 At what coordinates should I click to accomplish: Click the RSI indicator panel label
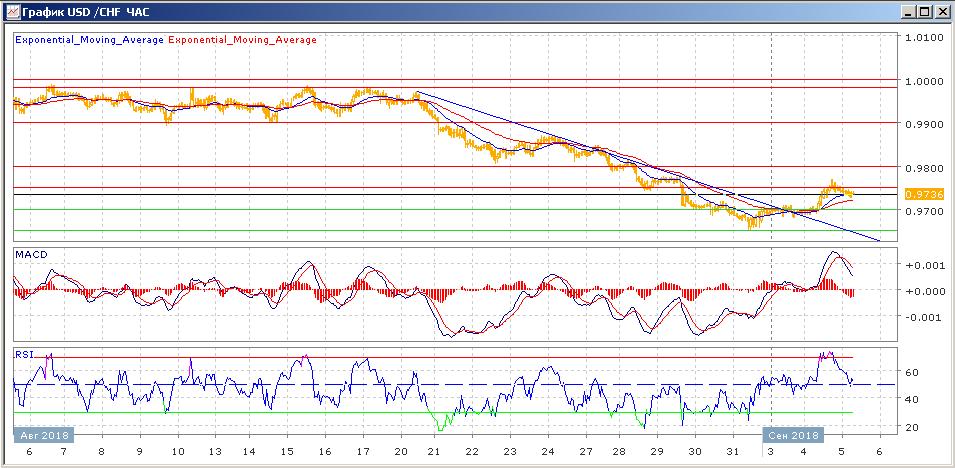[x=24, y=353]
